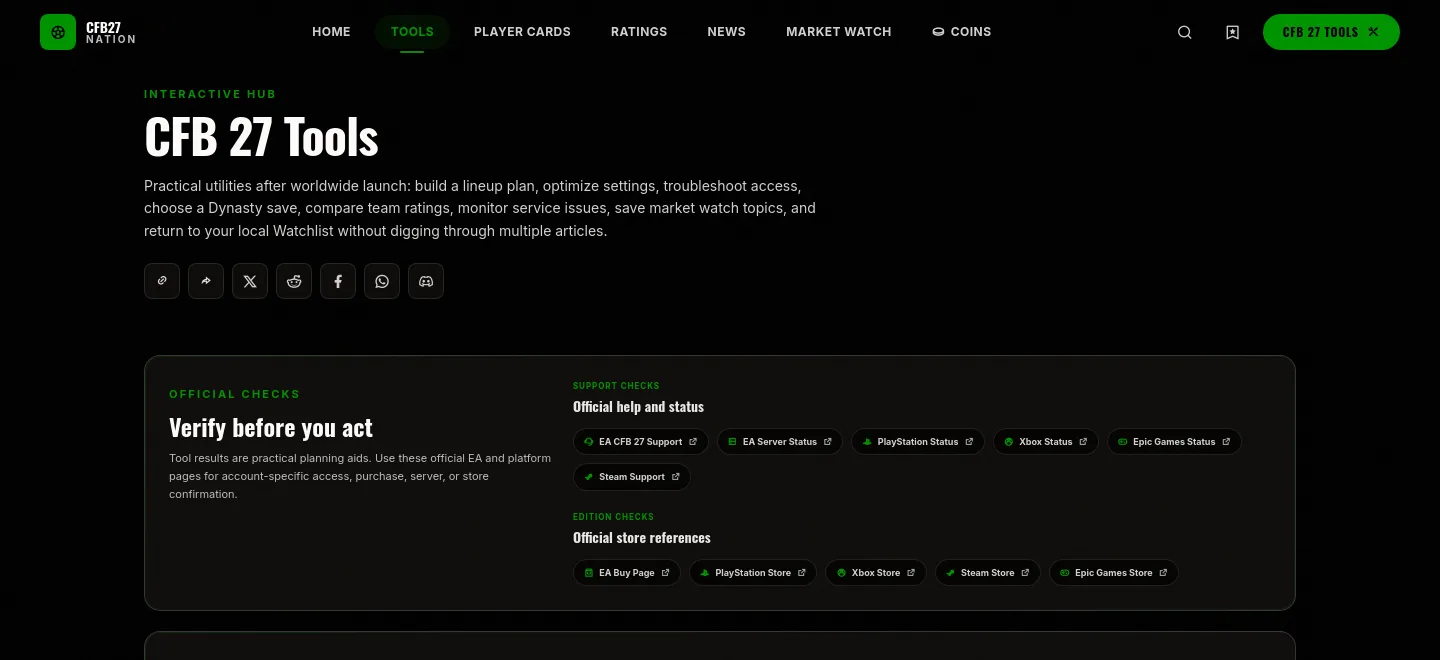This screenshot has height=660, width=1440.
Task: Open EA Server Status link
Action: point(780,442)
